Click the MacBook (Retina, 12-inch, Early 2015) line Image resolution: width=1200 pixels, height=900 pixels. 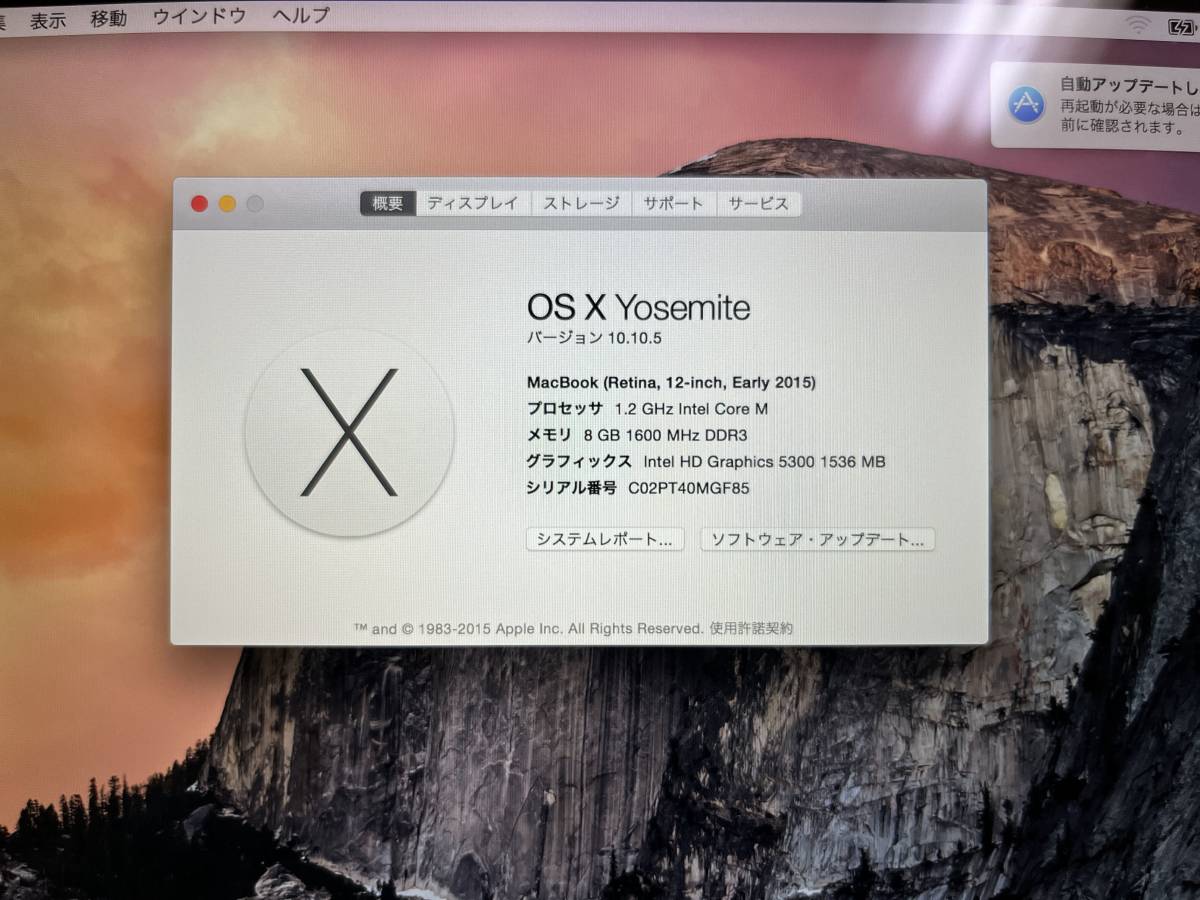pos(671,382)
